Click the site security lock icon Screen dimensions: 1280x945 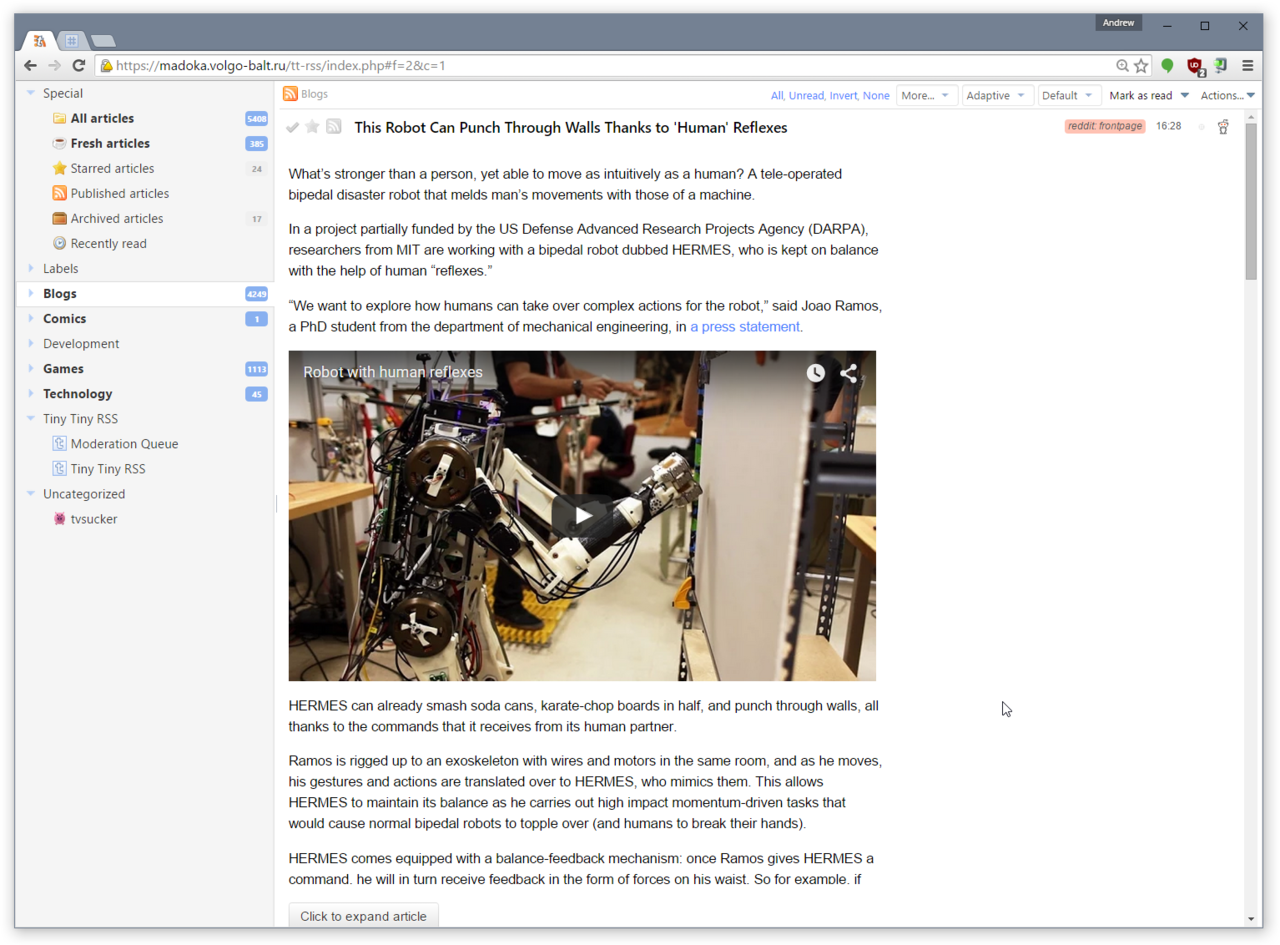106,66
